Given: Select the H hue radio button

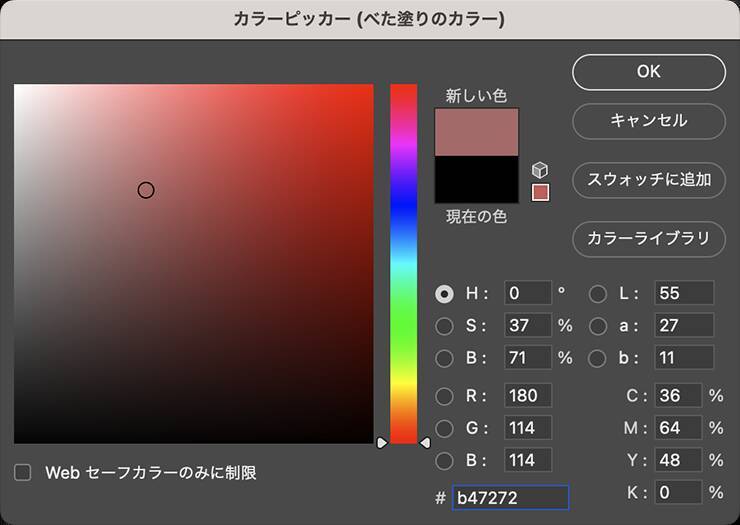Looking at the screenshot, I should (445, 294).
